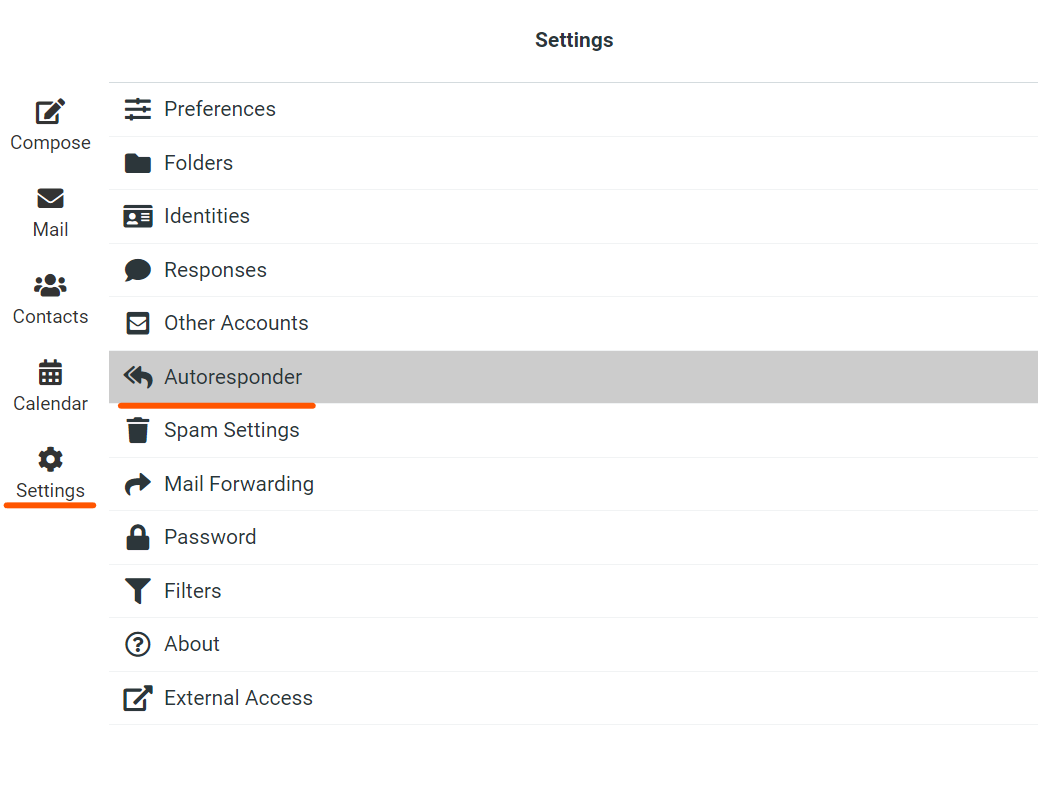The height and width of the screenshot is (805, 1038).
Task: Open the Preferences text label
Action: click(x=220, y=109)
